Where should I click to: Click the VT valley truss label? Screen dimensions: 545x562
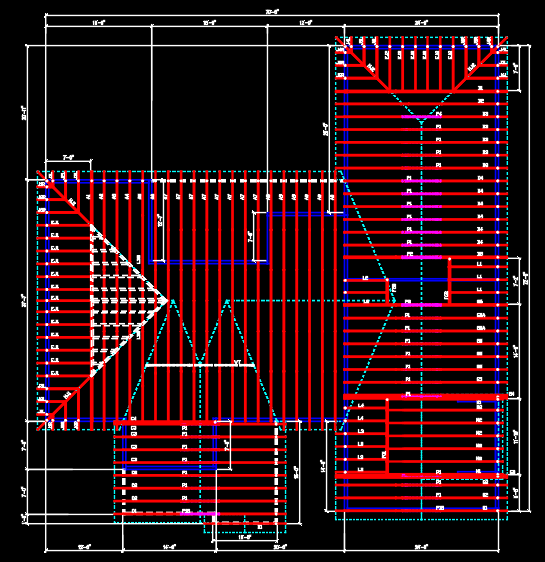237,363
